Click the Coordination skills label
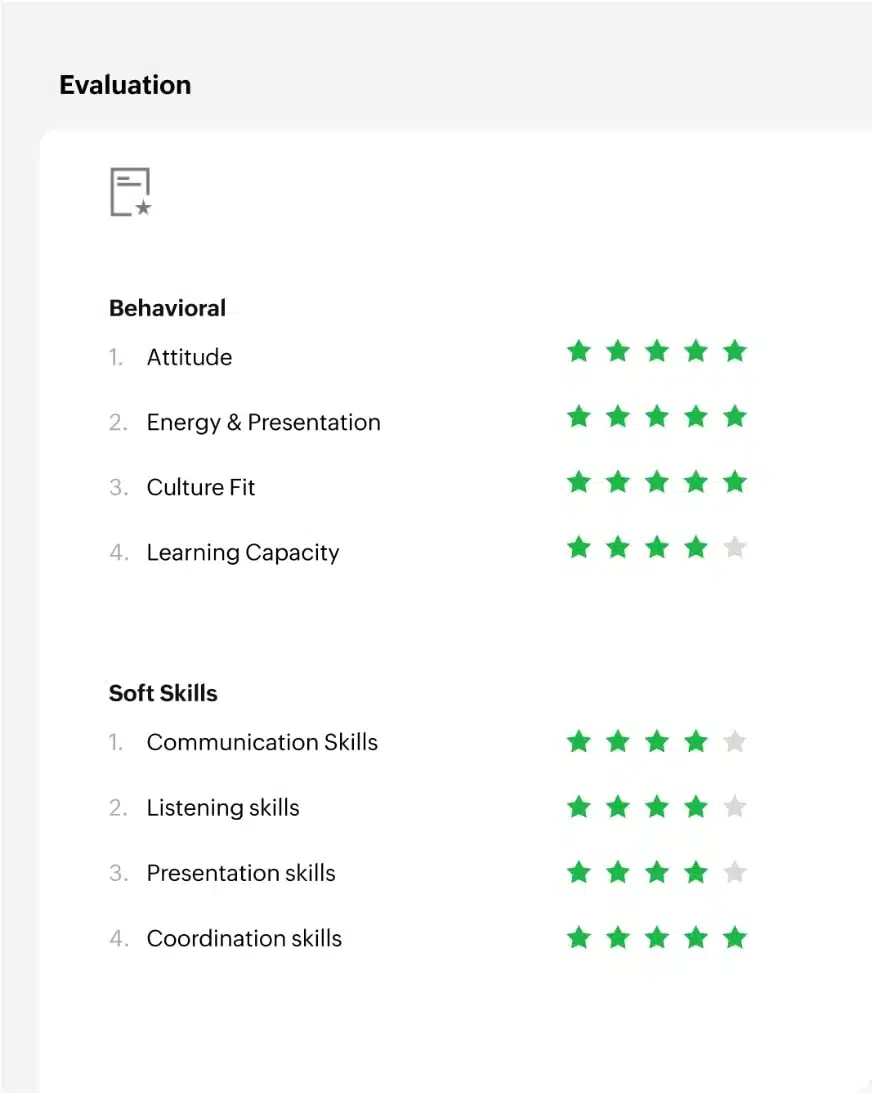Viewport: 872px width, 1093px height. pyautogui.click(x=244, y=938)
